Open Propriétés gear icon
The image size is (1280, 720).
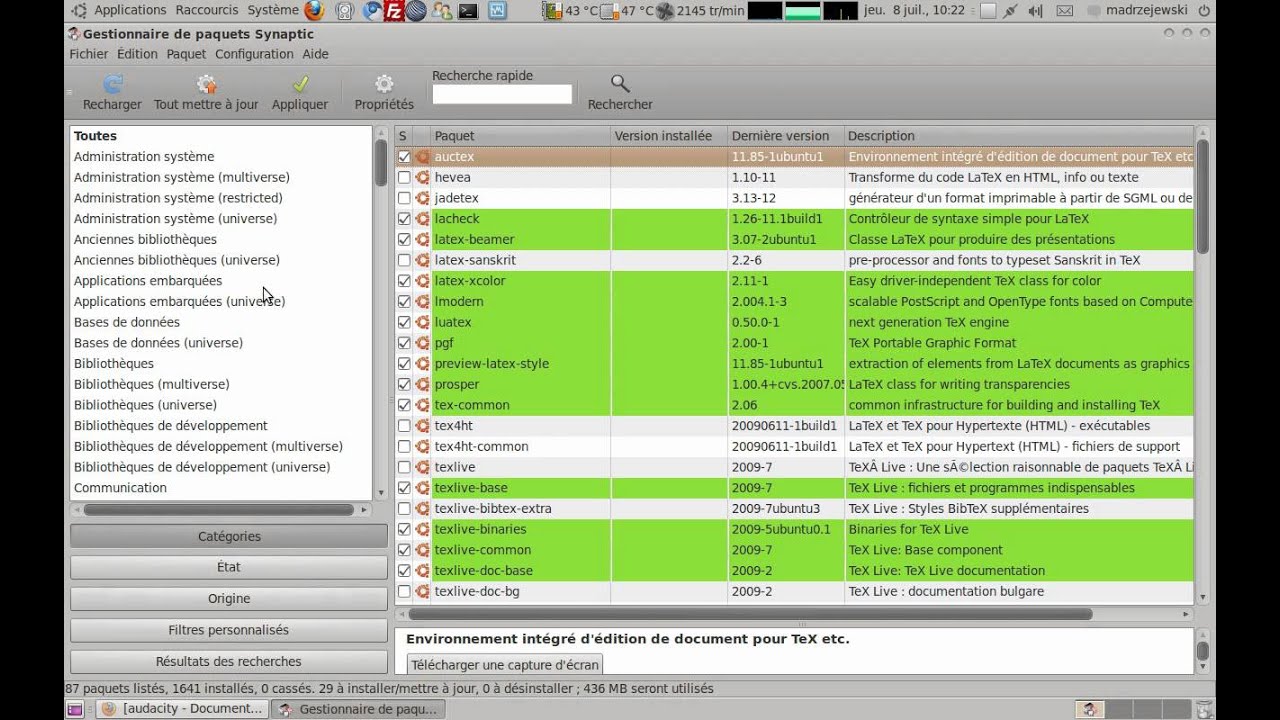[x=384, y=84]
